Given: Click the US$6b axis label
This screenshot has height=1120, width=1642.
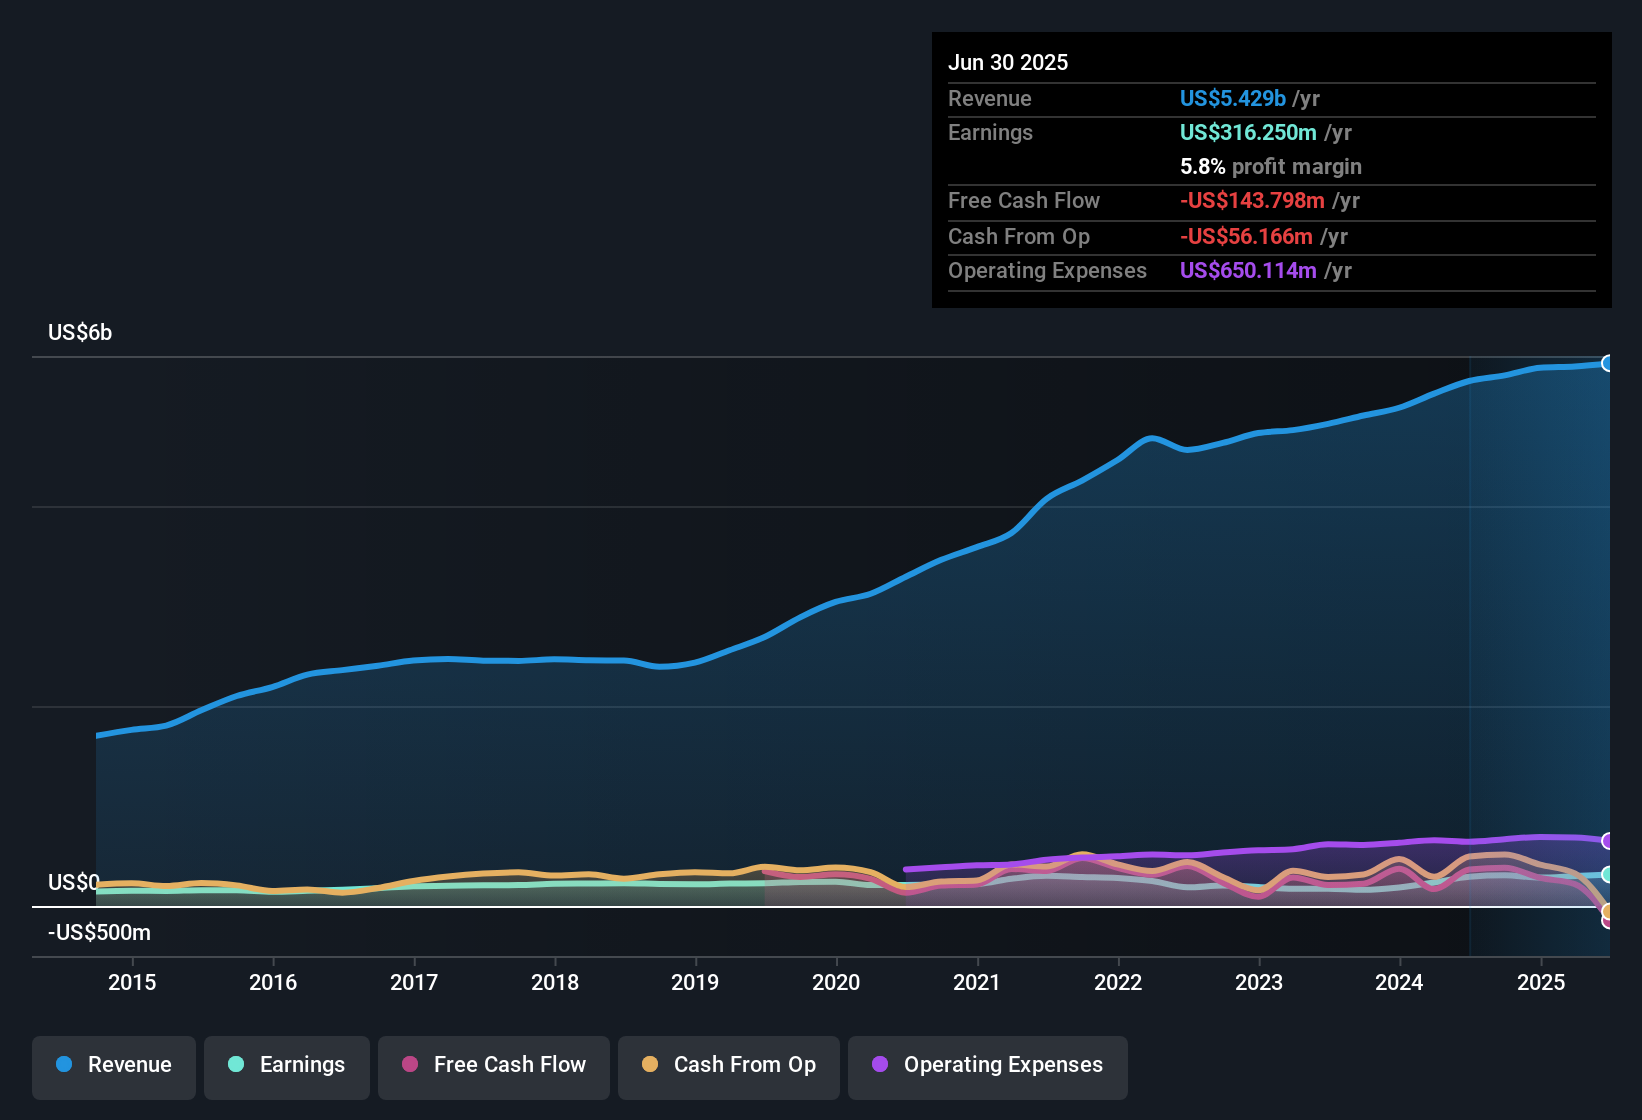Looking at the screenshot, I should point(80,332).
